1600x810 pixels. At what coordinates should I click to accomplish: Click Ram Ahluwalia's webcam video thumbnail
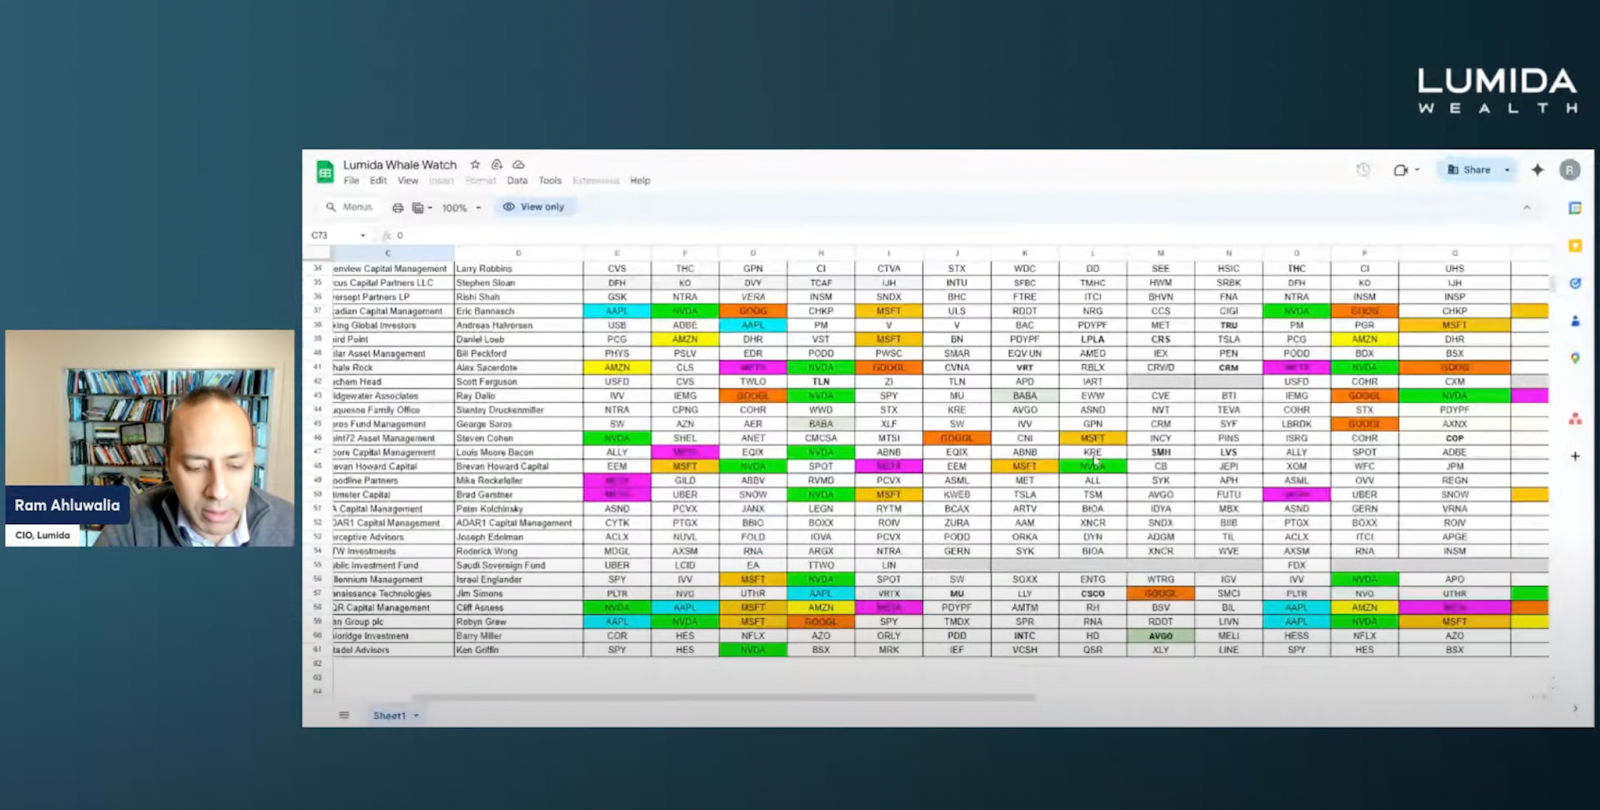pos(150,438)
